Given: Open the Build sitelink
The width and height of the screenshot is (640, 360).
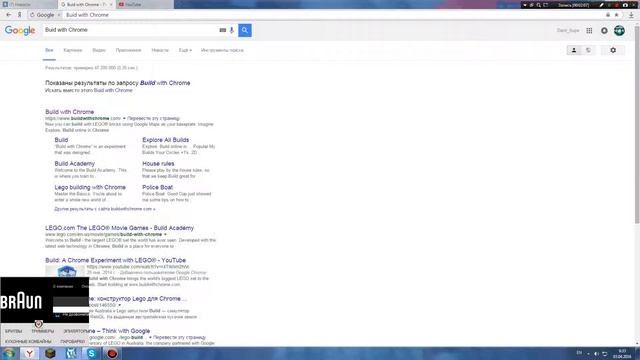Looking at the screenshot, I should coord(61,140).
